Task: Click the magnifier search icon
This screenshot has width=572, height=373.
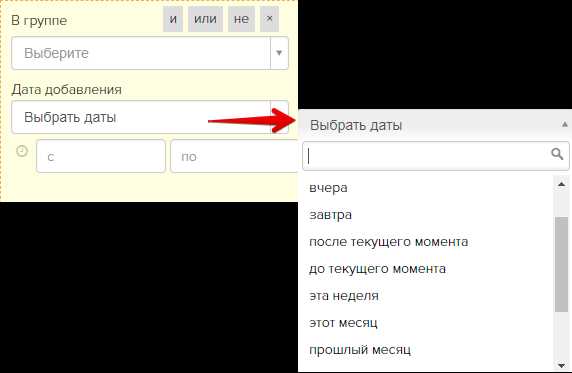Action: pyautogui.click(x=557, y=154)
